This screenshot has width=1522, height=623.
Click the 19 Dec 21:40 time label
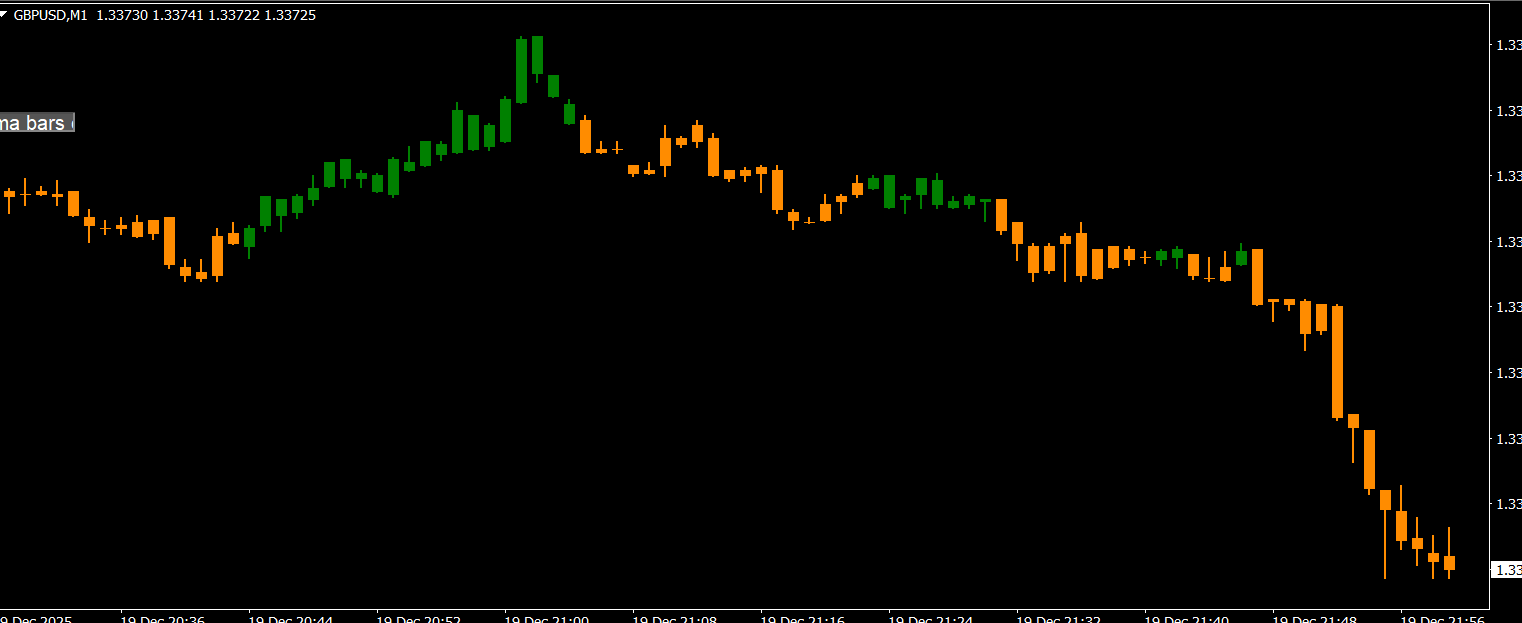pos(1187,619)
